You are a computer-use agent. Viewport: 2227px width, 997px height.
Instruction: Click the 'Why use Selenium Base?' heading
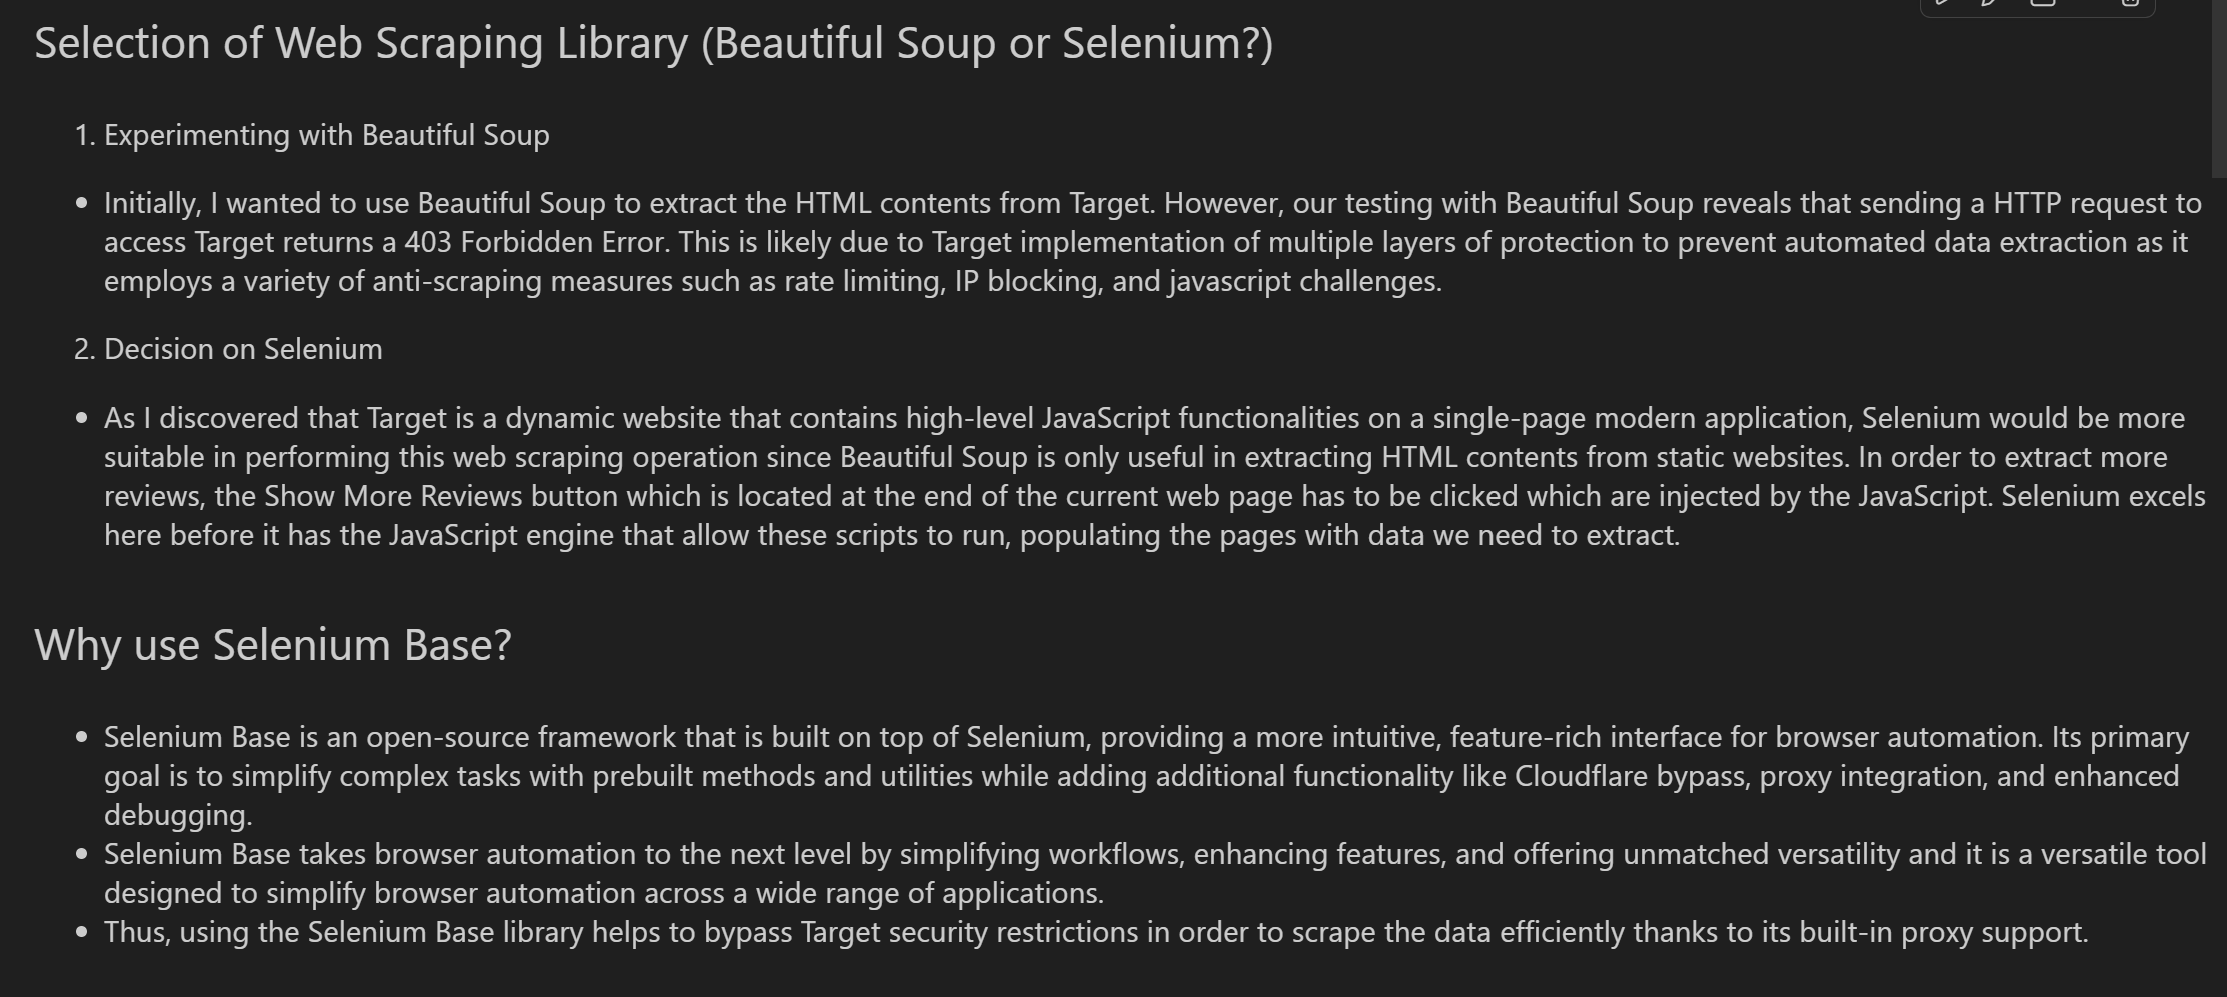(273, 645)
